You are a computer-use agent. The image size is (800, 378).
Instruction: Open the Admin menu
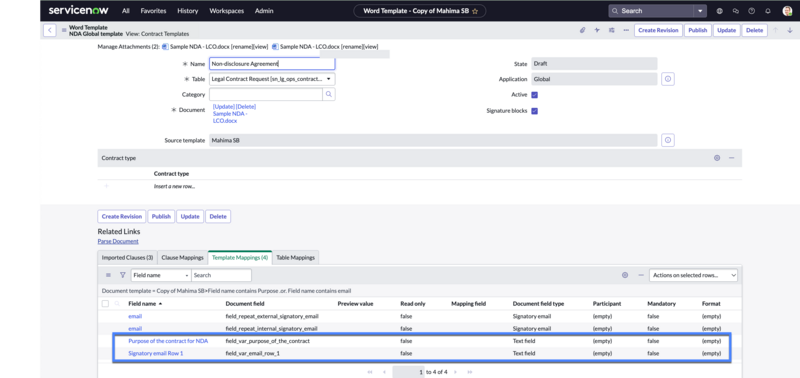pos(264,11)
